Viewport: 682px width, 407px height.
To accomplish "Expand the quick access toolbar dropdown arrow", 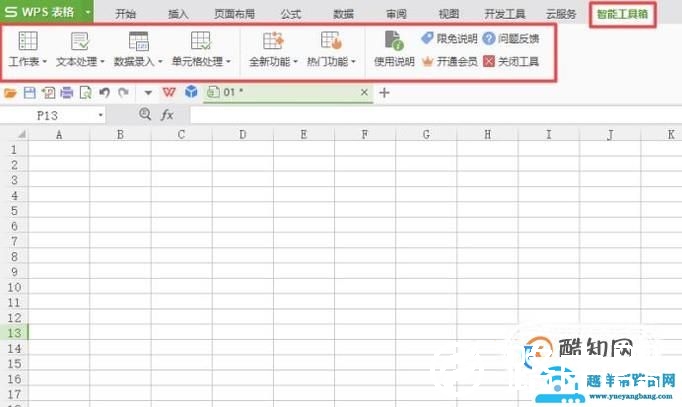I will pos(148,93).
